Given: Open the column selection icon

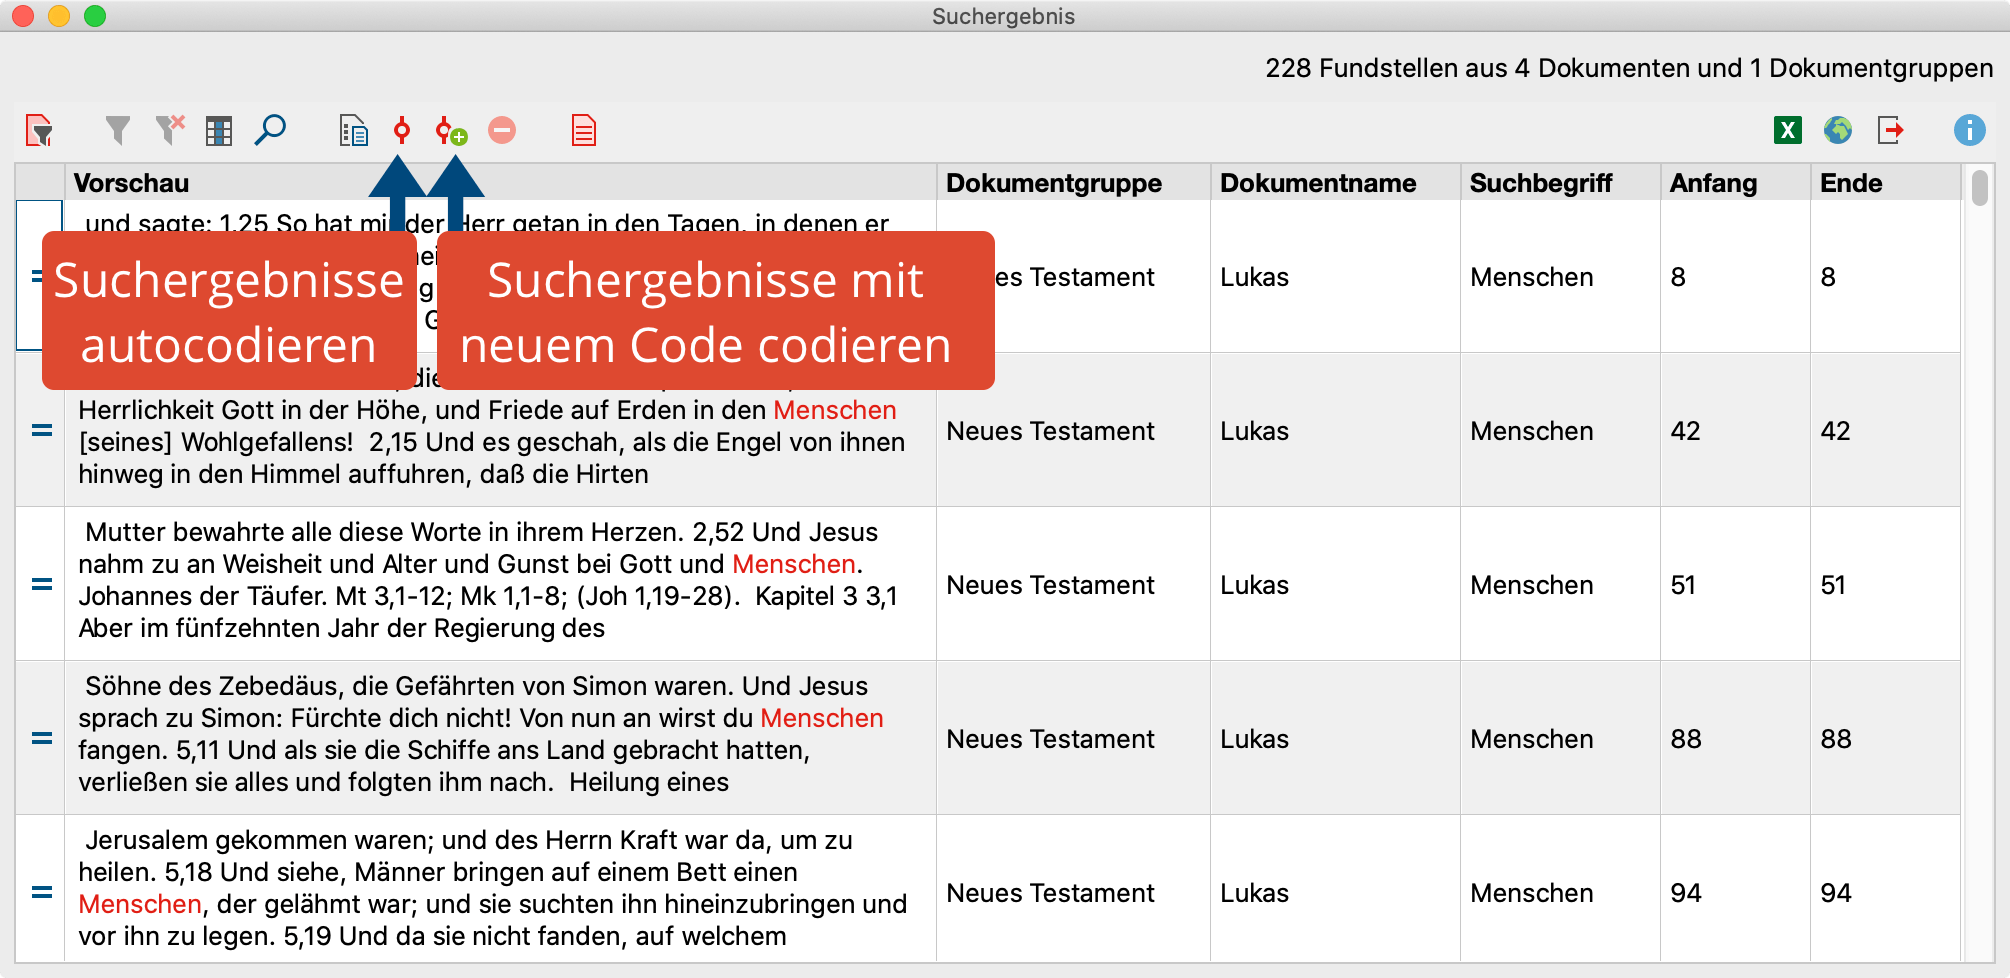Looking at the screenshot, I should coord(219,131).
